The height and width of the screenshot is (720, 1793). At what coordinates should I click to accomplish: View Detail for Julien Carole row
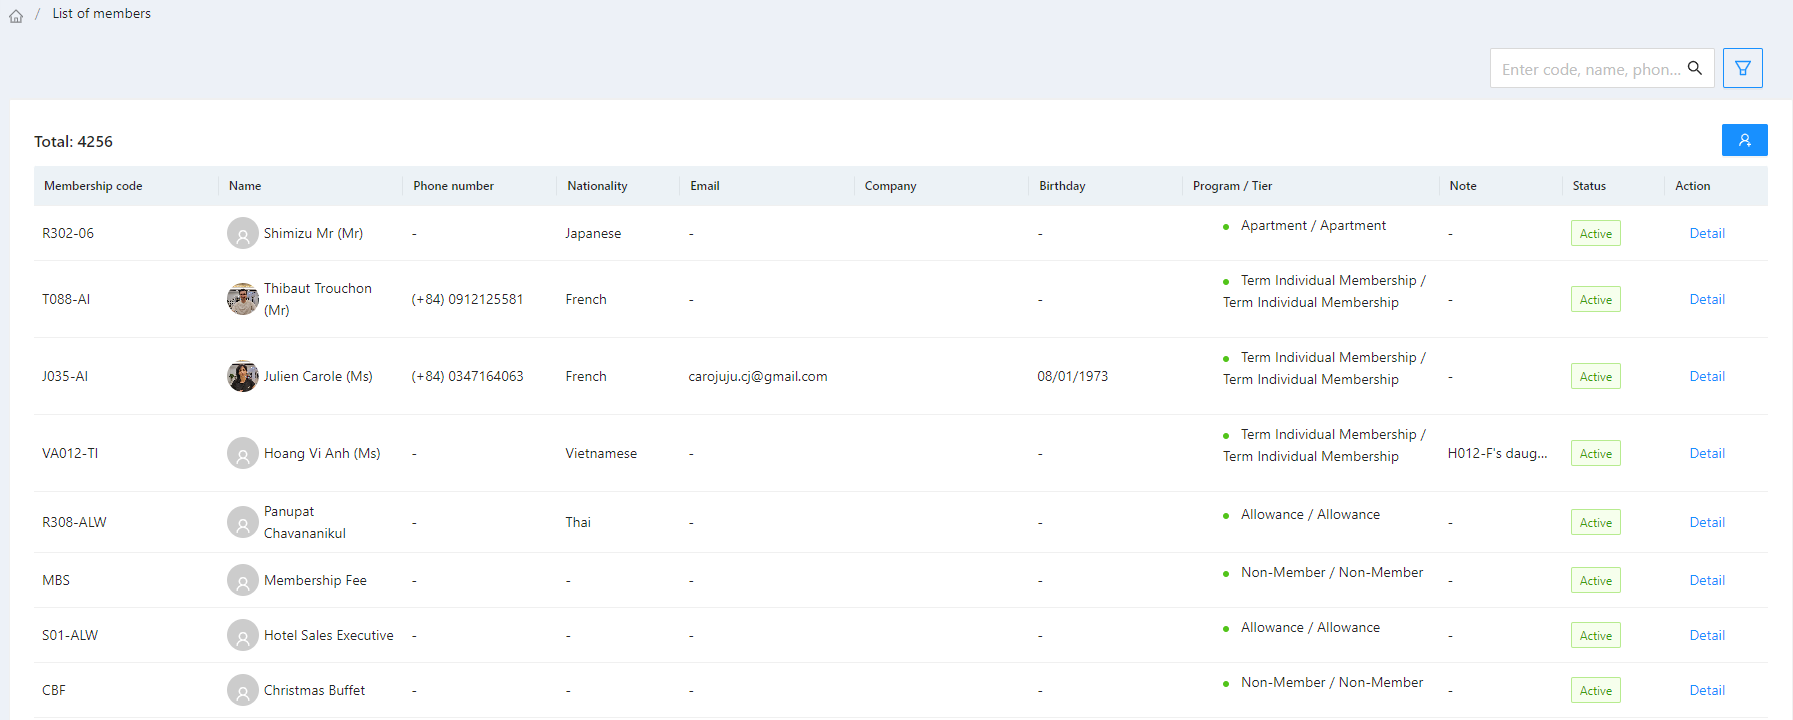(1706, 376)
